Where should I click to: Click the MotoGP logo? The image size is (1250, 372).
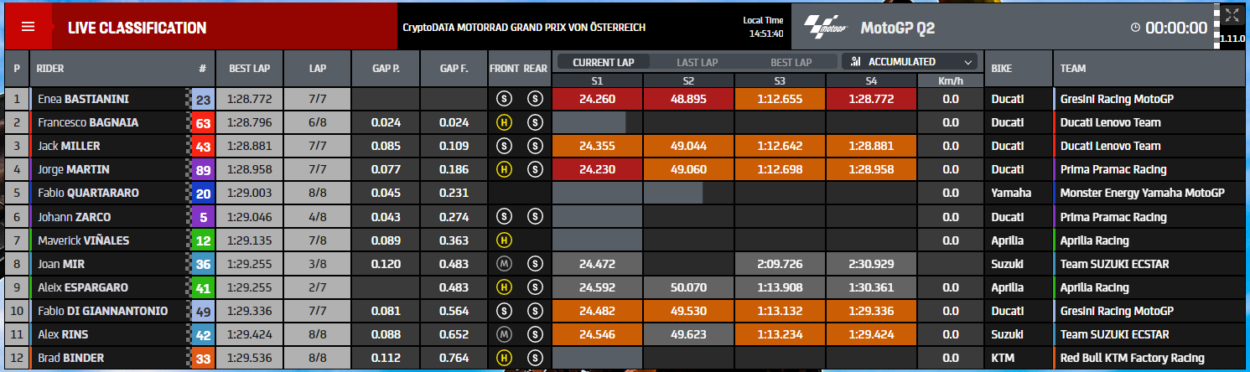[825, 26]
